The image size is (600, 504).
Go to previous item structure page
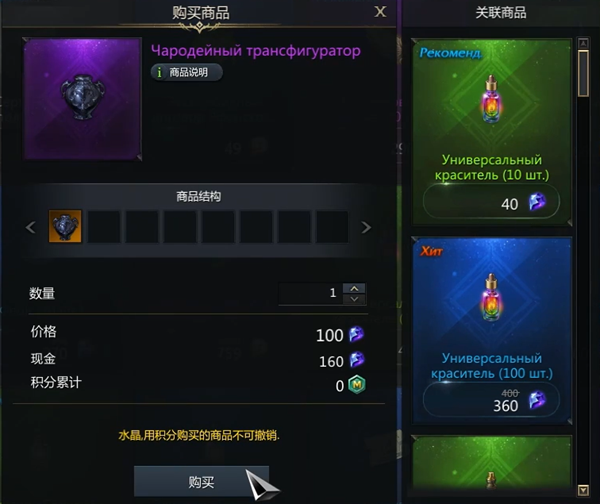31,227
